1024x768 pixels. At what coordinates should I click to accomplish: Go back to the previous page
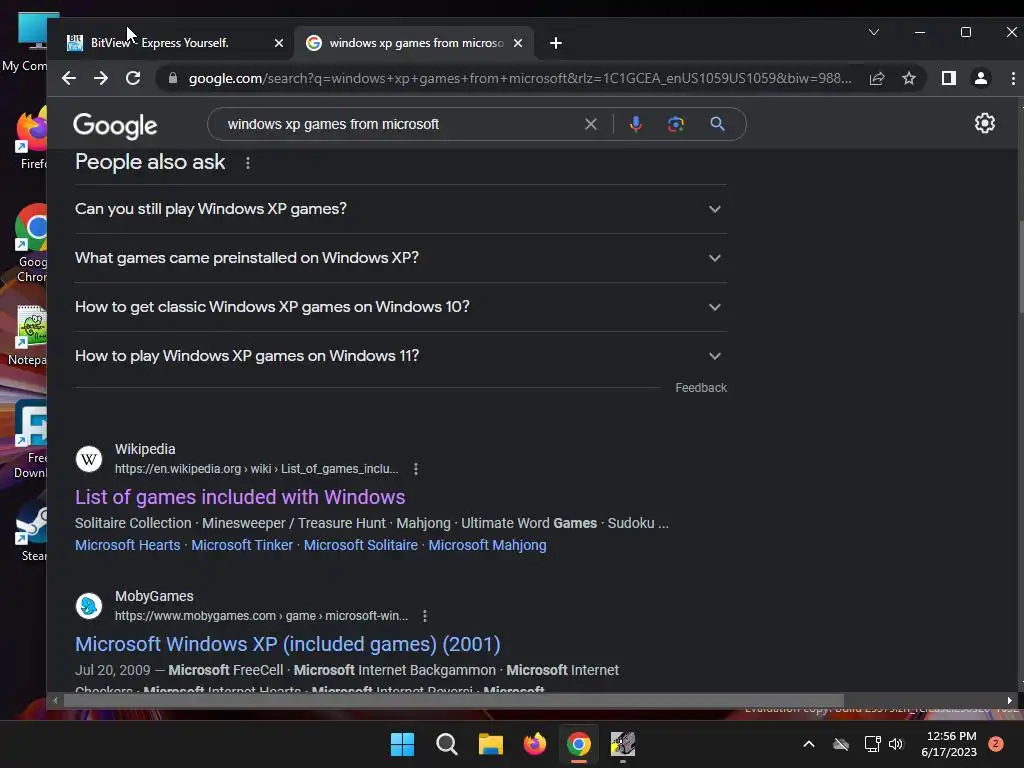click(69, 78)
